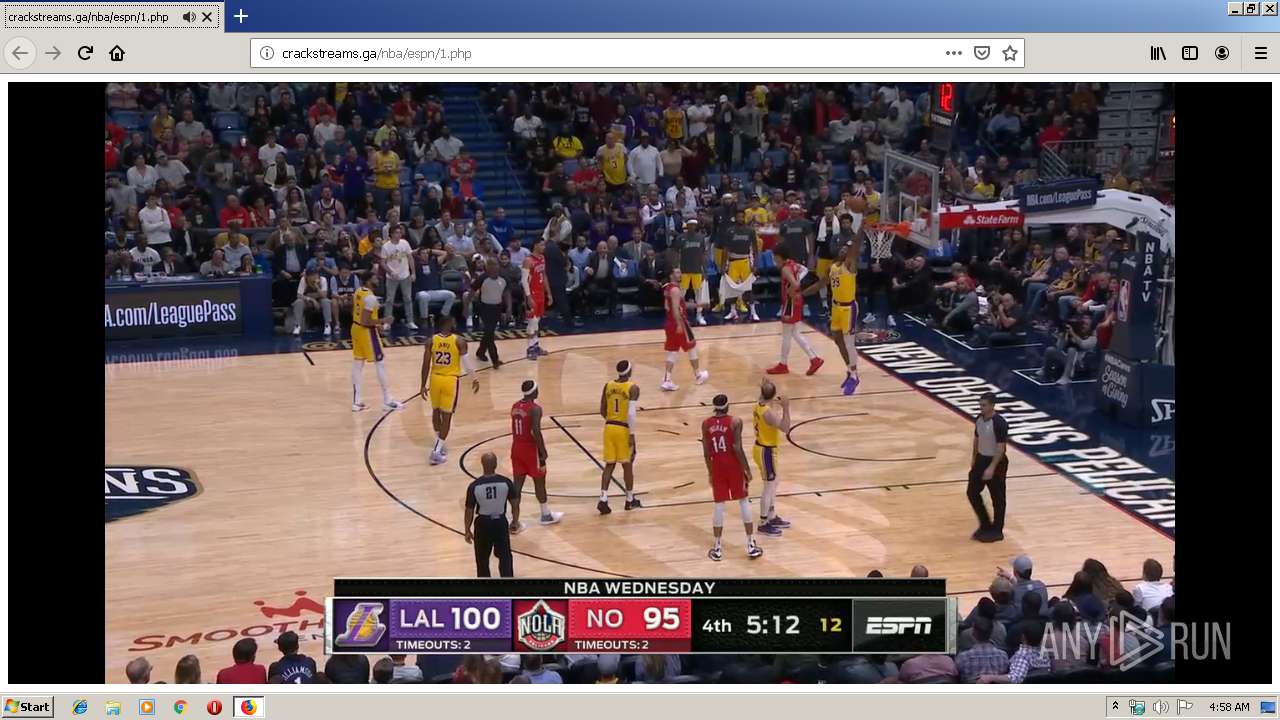Switch to Firefox taskbar button
This screenshot has width=1280, height=720.
248,707
